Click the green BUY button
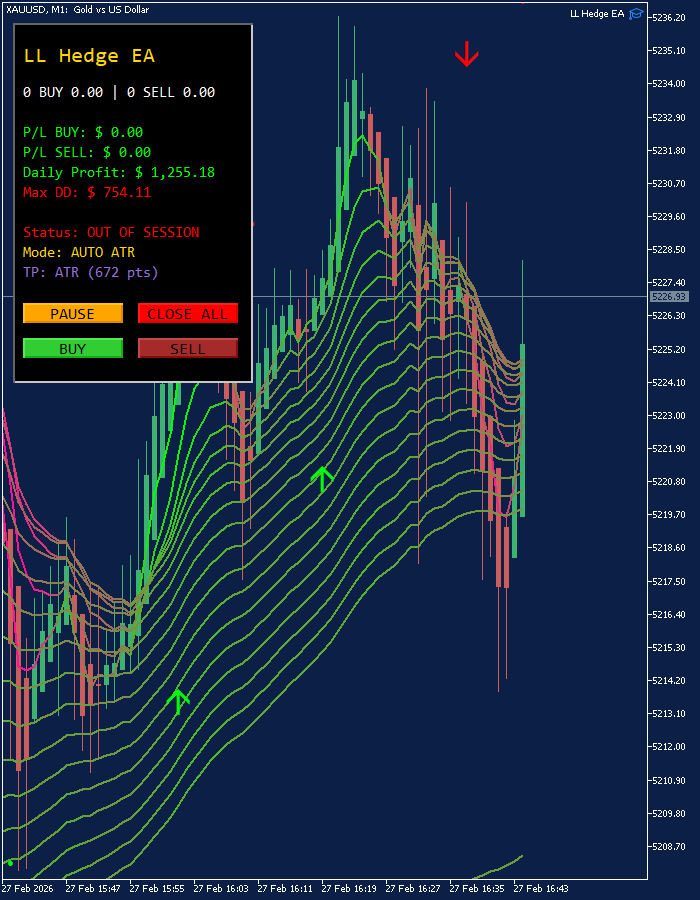 pyautogui.click(x=73, y=348)
